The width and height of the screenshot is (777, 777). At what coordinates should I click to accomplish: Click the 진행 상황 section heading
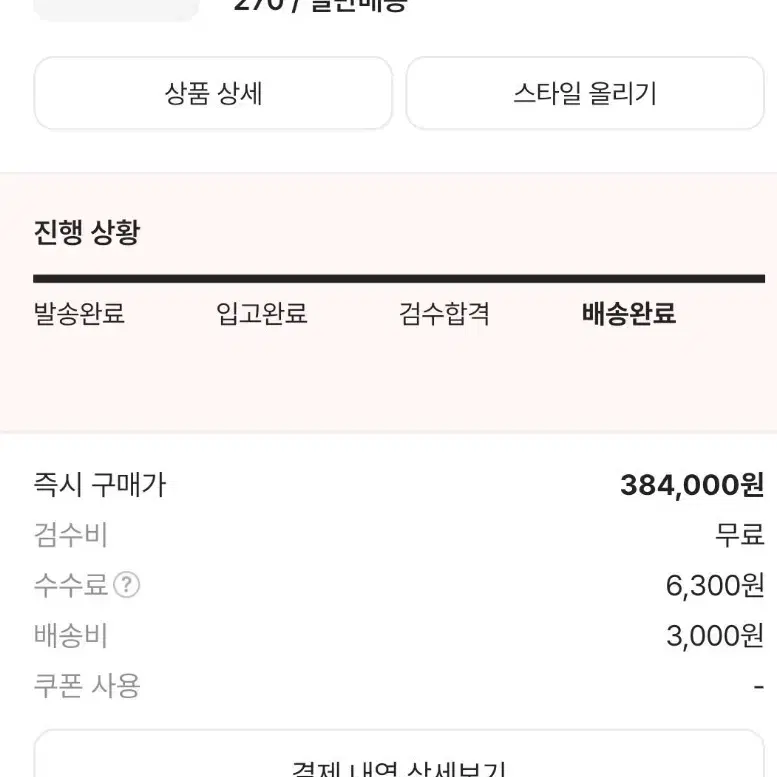(x=87, y=233)
